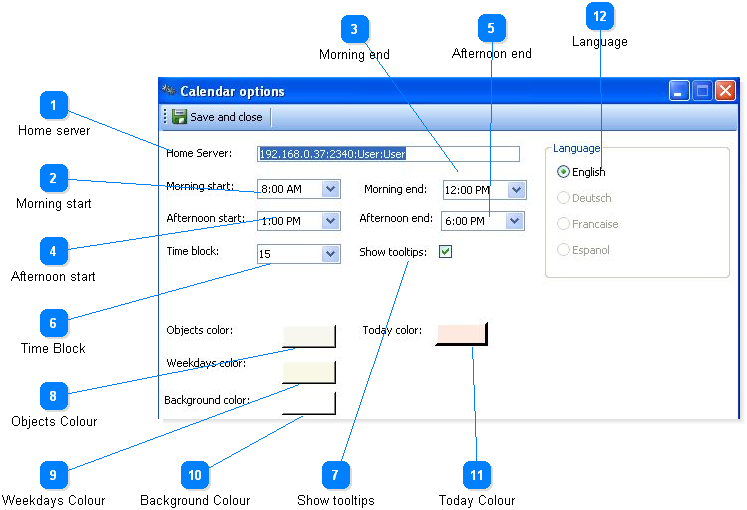This screenshot has height=510, width=747.
Task: Select the Deutsch language radio button
Action: [564, 198]
